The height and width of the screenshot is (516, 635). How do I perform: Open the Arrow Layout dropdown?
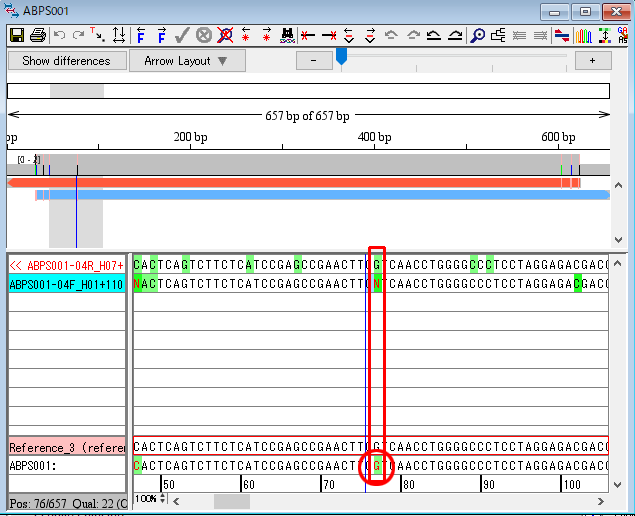(x=187, y=61)
